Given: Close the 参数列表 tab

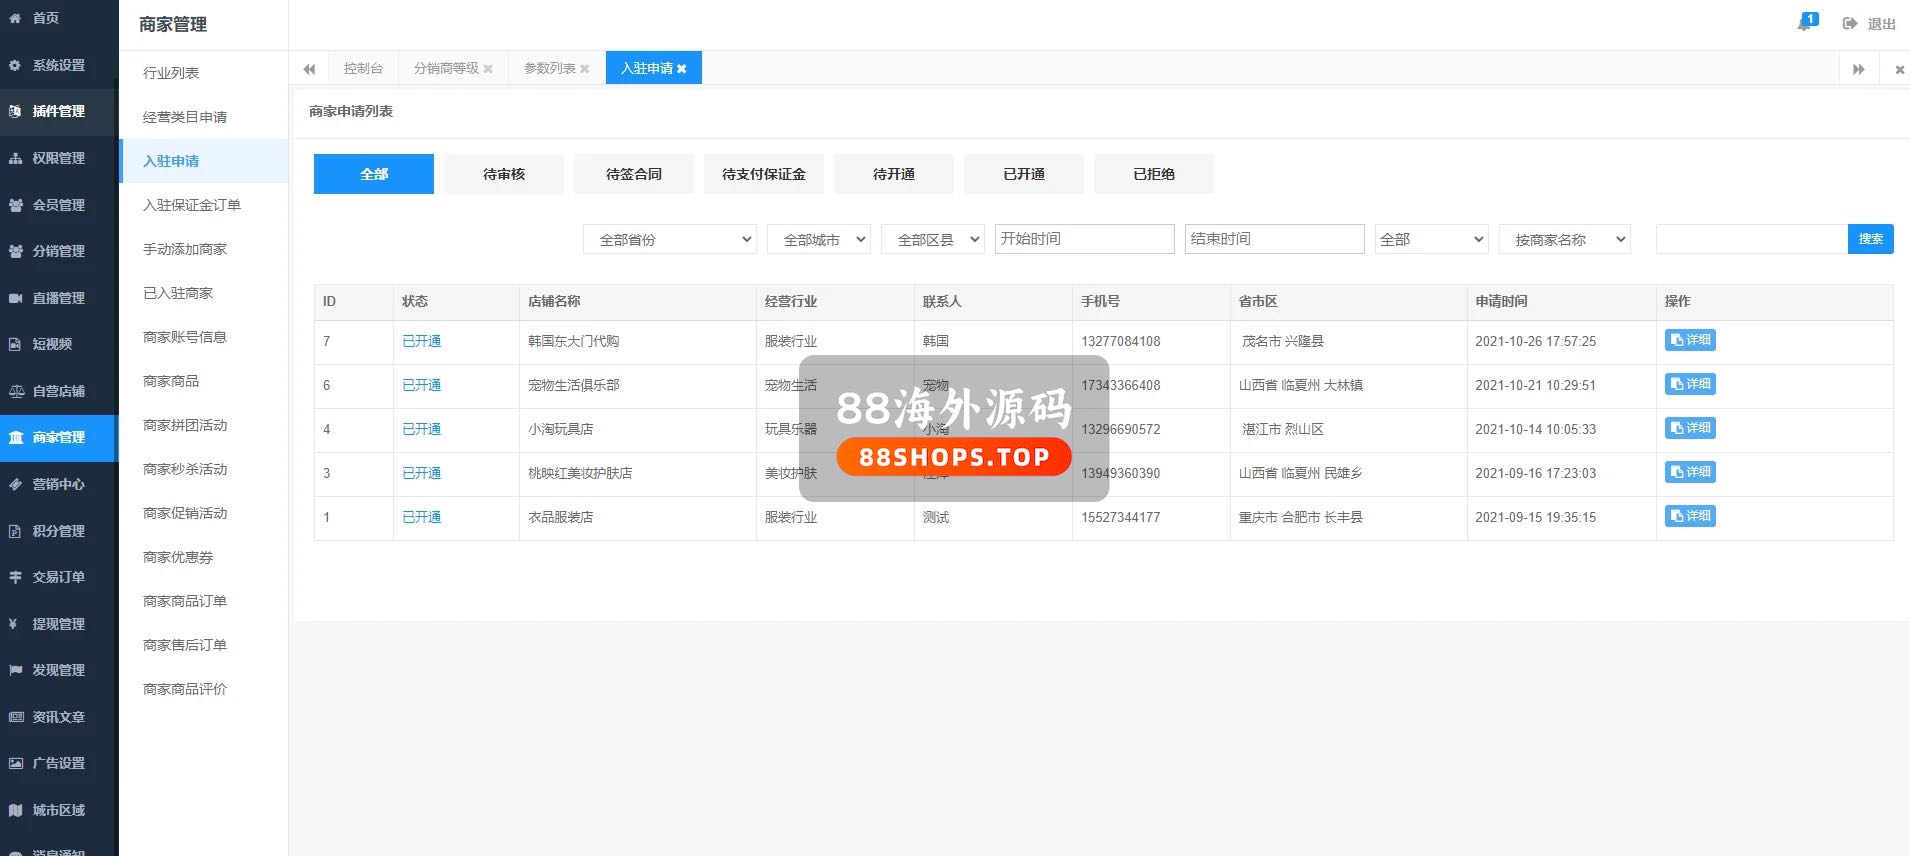Looking at the screenshot, I should pyautogui.click(x=585, y=69).
